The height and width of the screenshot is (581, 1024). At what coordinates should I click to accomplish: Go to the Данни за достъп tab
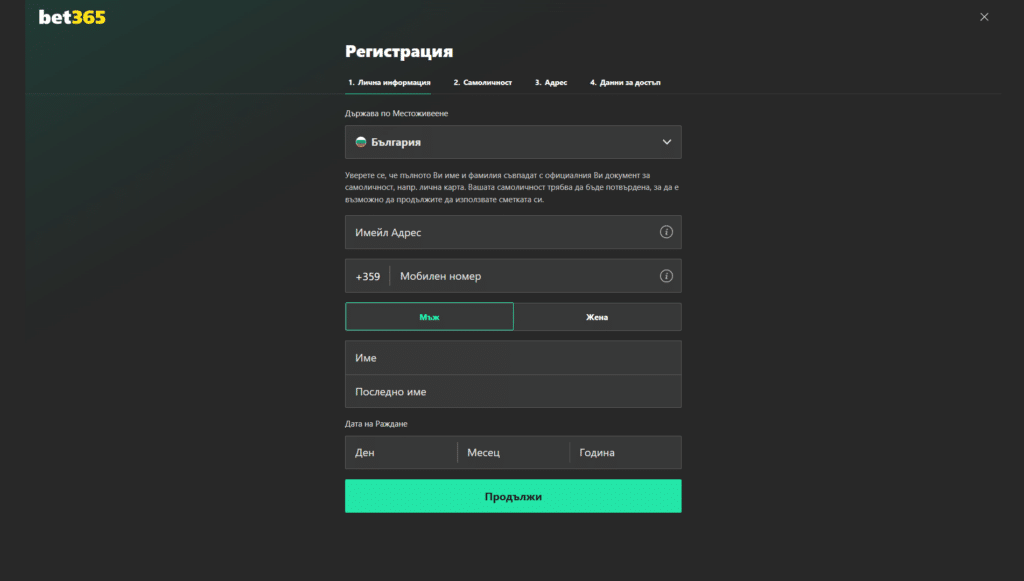[625, 82]
